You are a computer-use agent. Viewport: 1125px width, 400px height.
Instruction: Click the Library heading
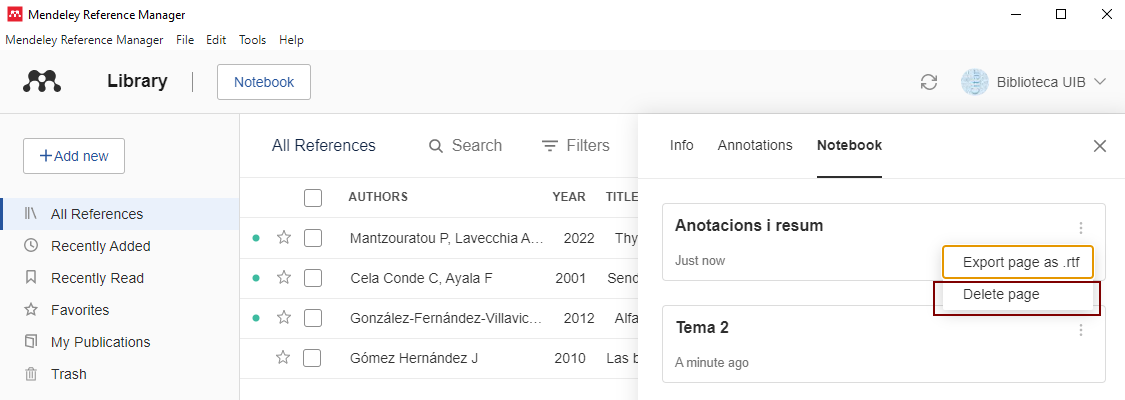click(x=137, y=82)
